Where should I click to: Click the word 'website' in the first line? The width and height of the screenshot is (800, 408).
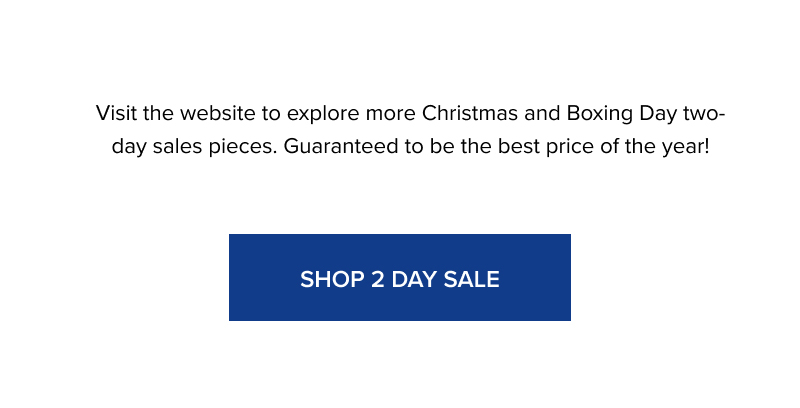(217, 113)
